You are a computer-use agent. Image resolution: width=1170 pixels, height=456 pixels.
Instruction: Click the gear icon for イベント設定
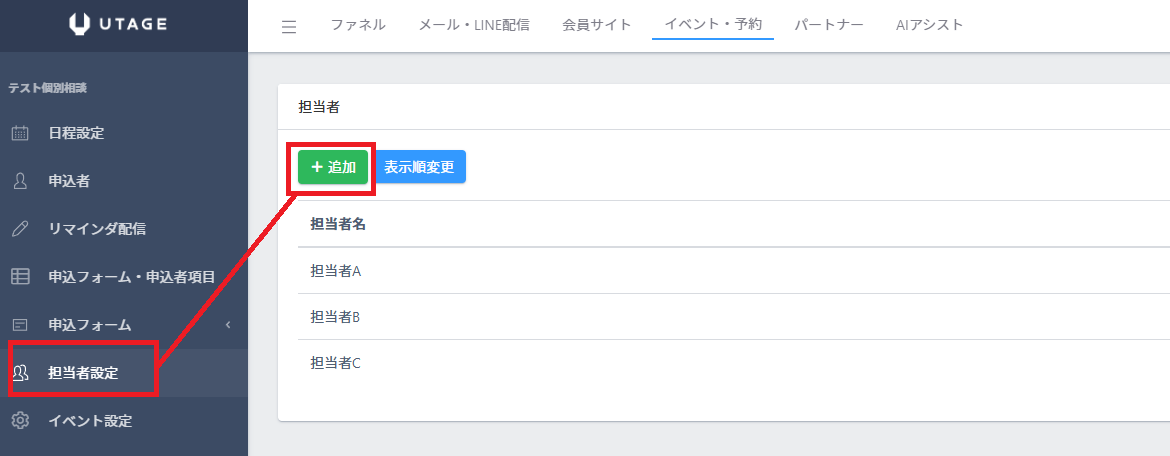point(20,421)
